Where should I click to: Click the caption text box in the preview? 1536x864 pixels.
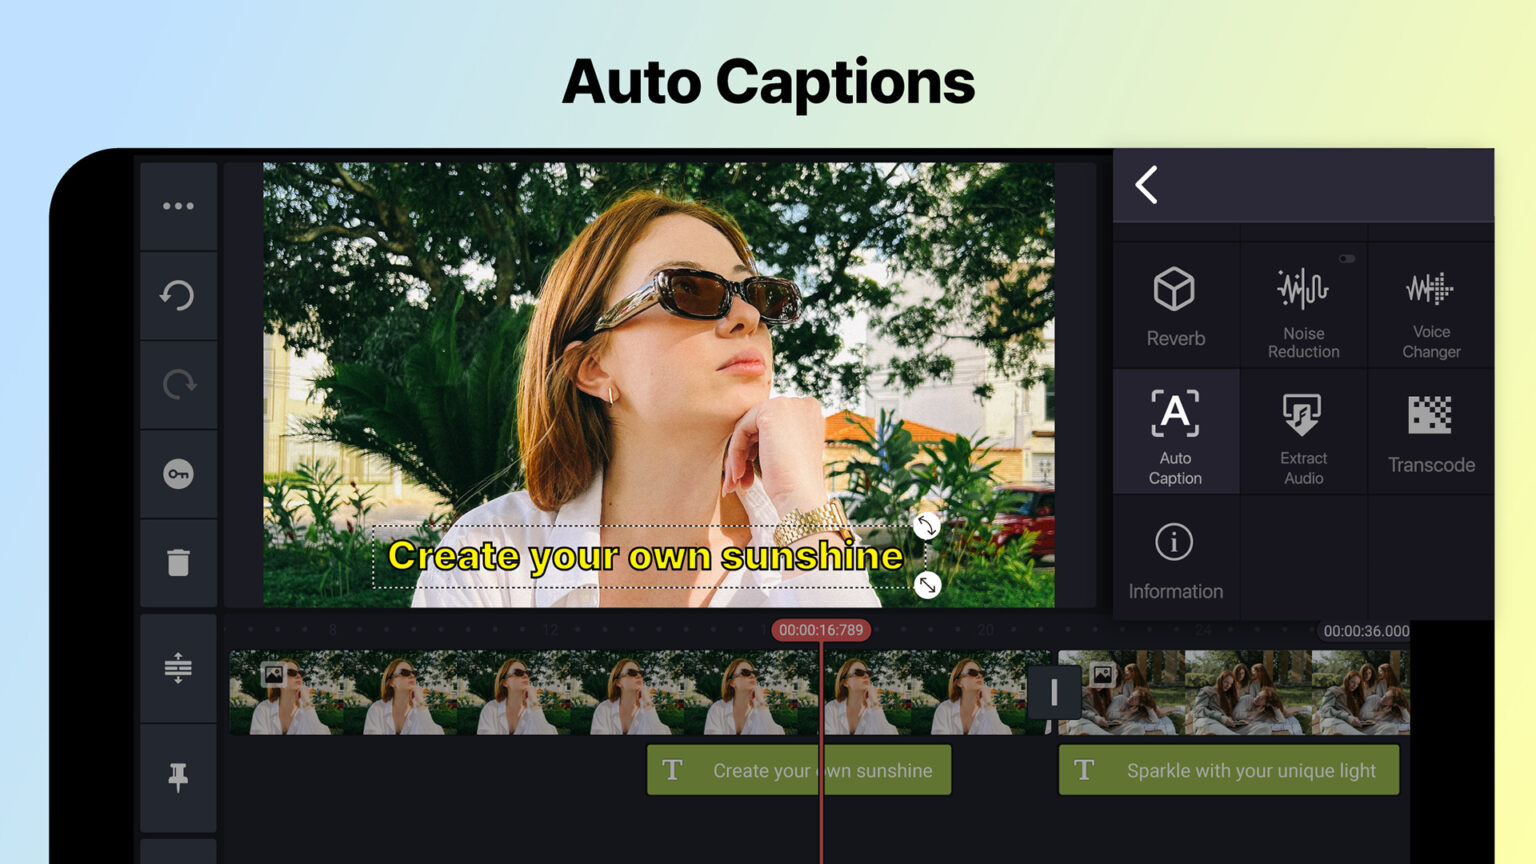(x=648, y=557)
